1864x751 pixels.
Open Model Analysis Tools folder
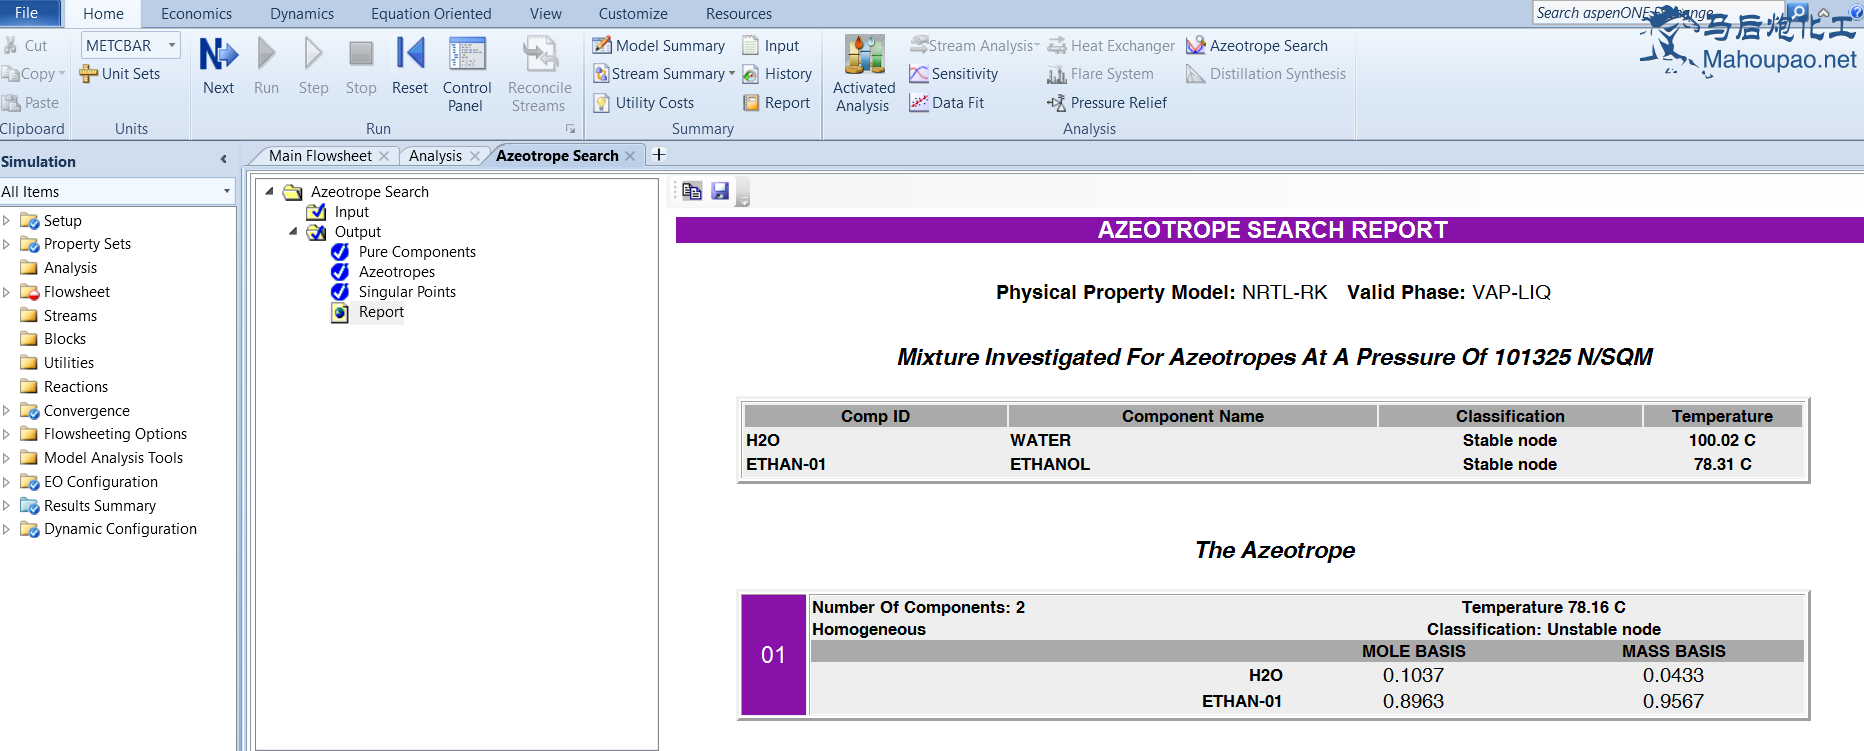click(x=113, y=458)
